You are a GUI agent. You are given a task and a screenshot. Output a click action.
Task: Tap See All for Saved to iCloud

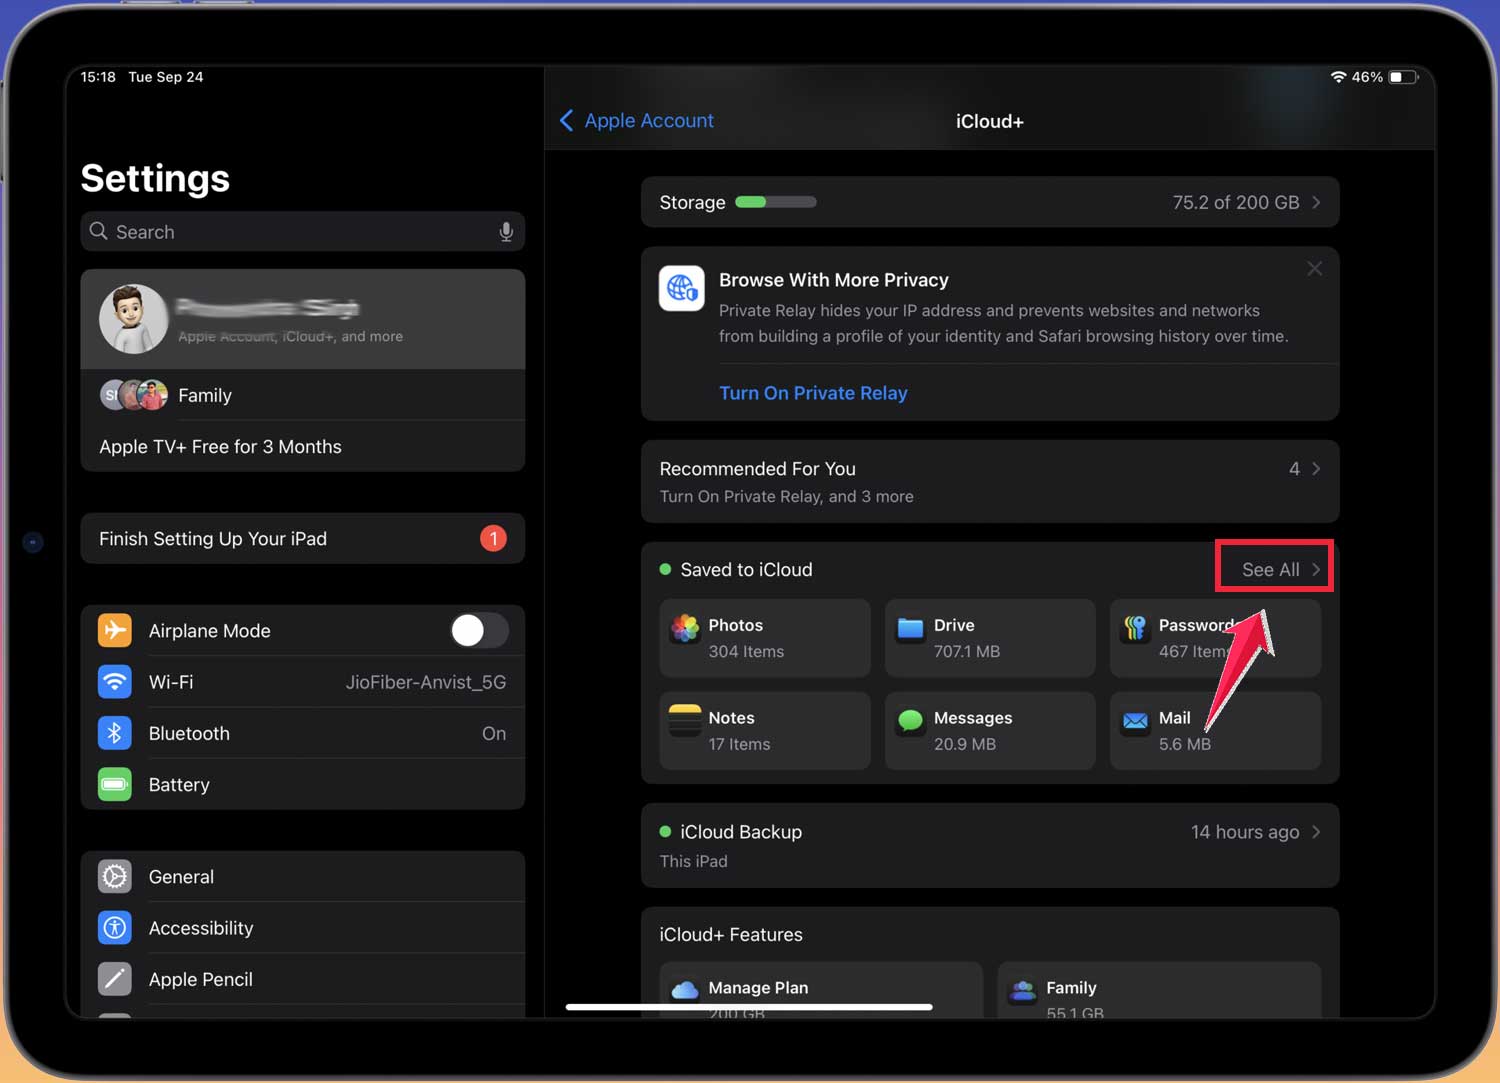(1273, 569)
